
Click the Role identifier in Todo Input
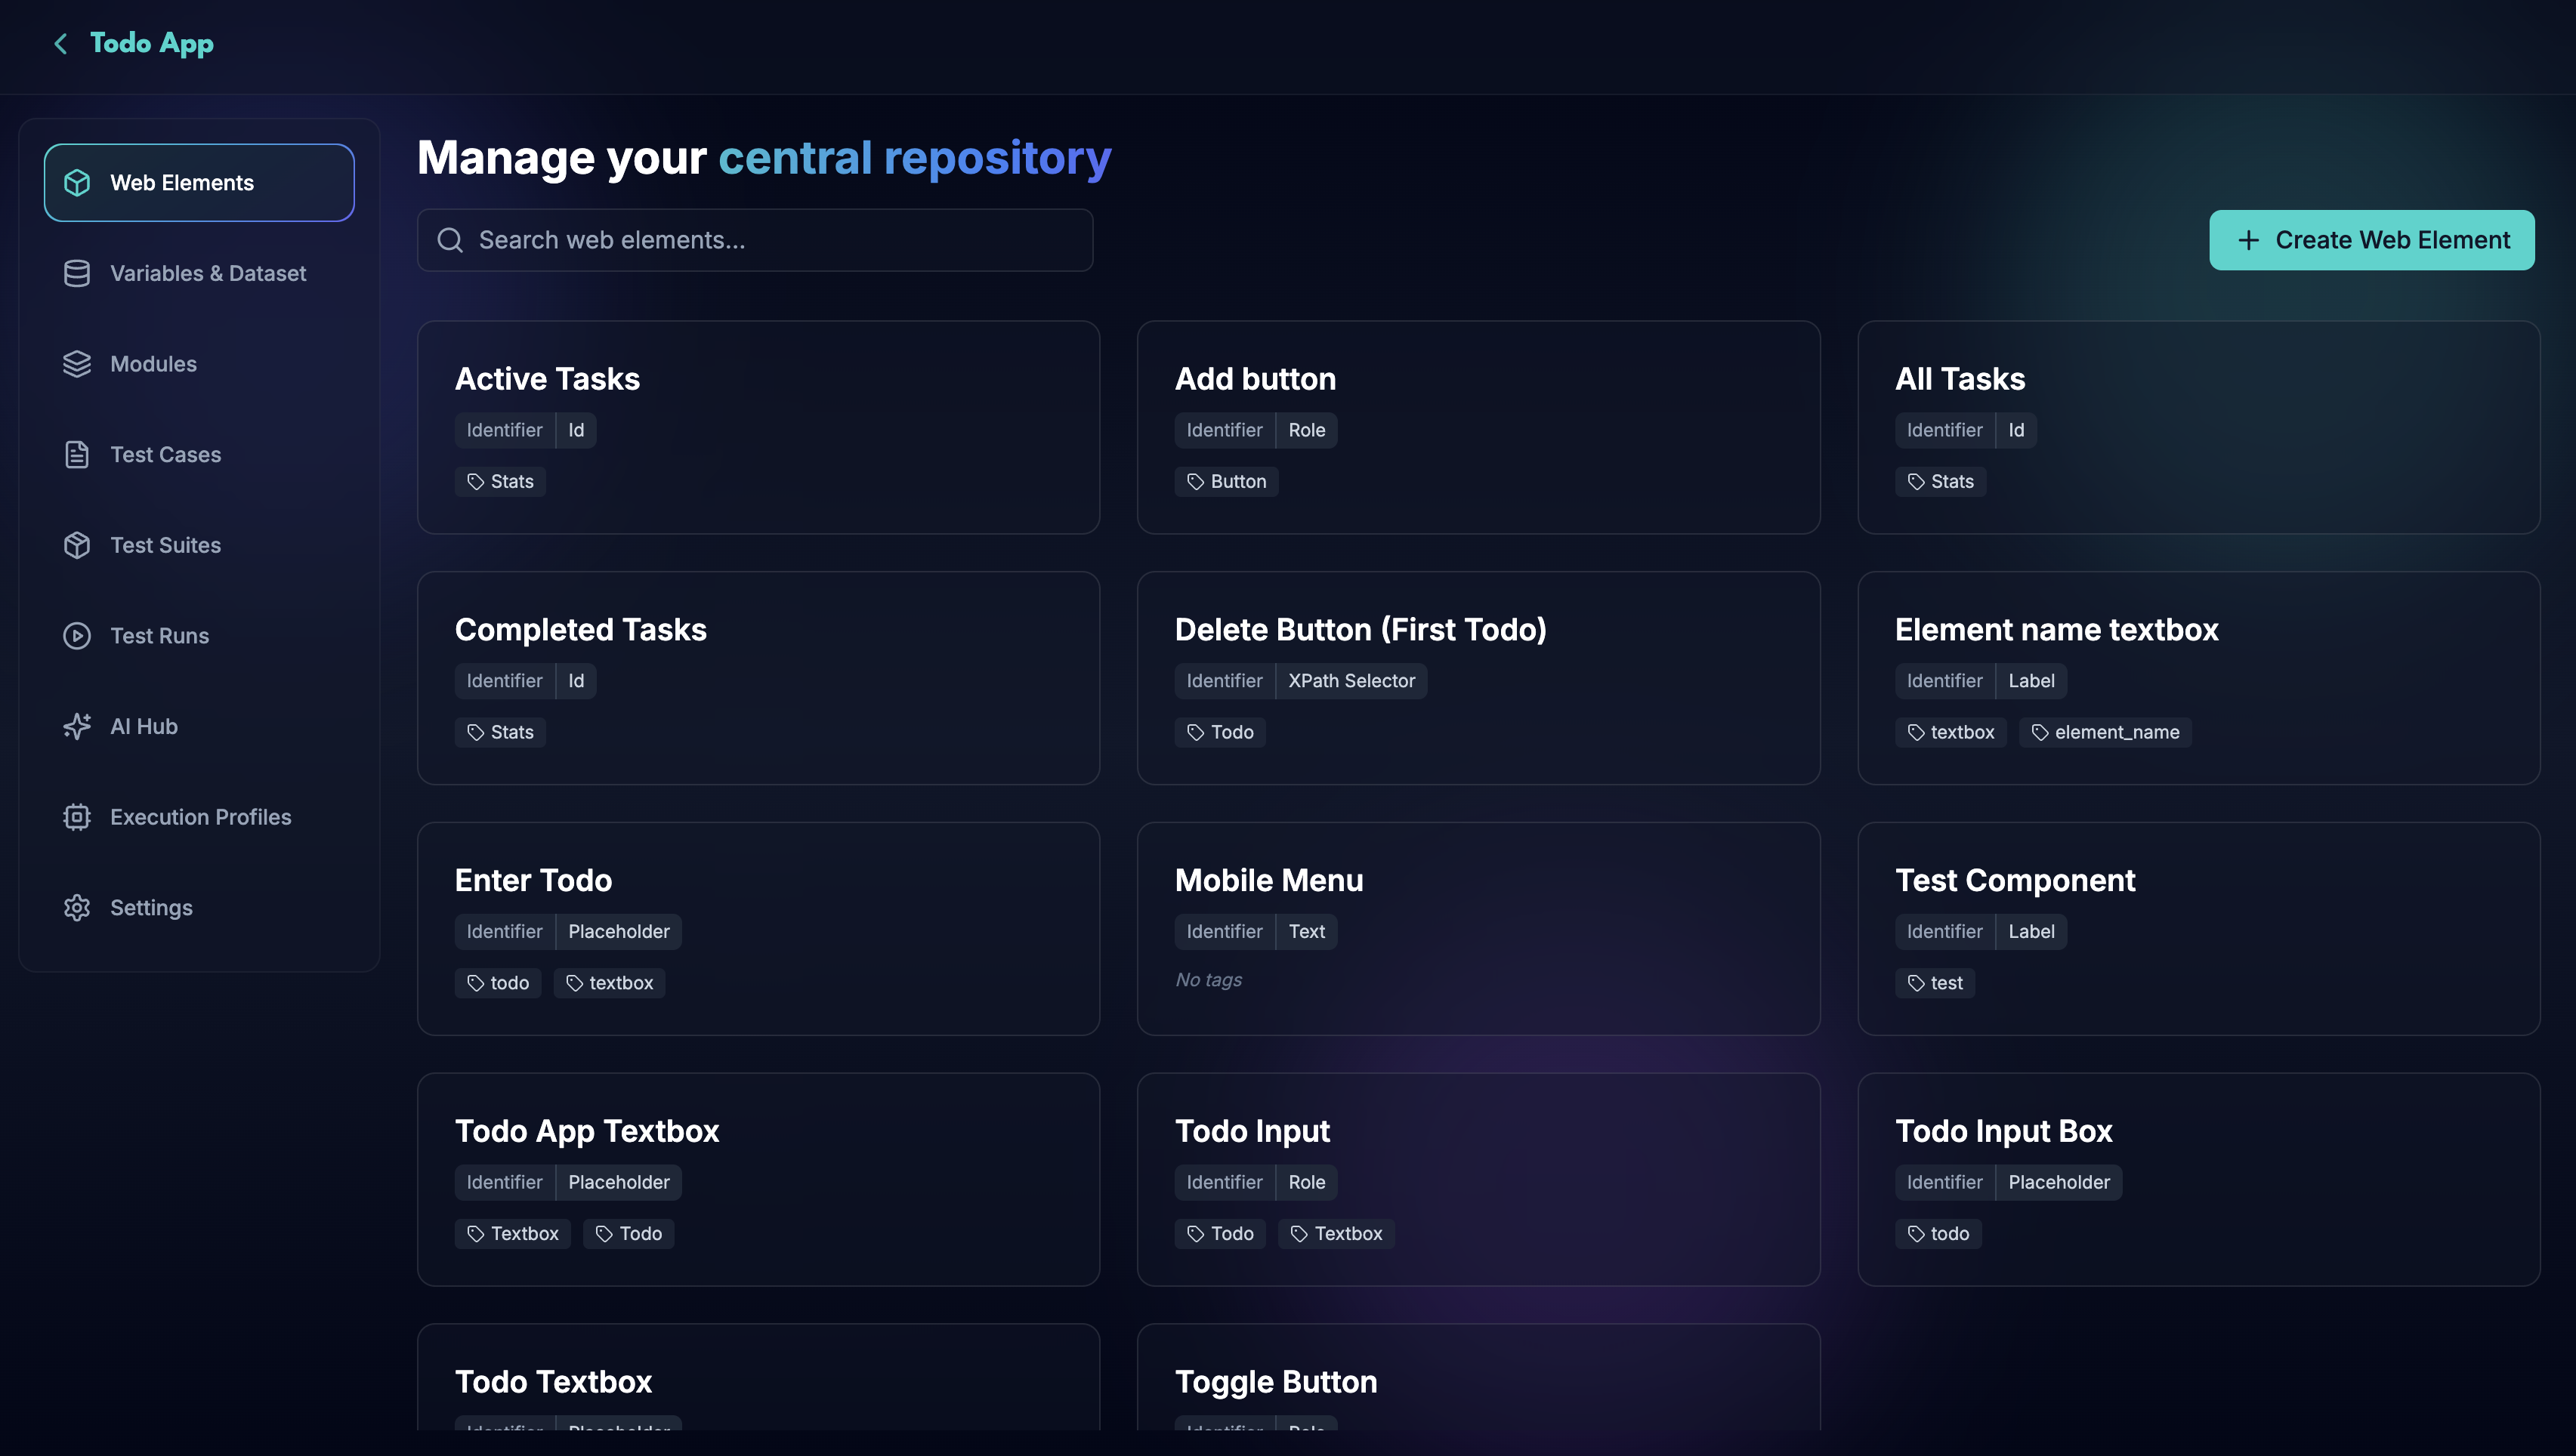(1306, 1183)
